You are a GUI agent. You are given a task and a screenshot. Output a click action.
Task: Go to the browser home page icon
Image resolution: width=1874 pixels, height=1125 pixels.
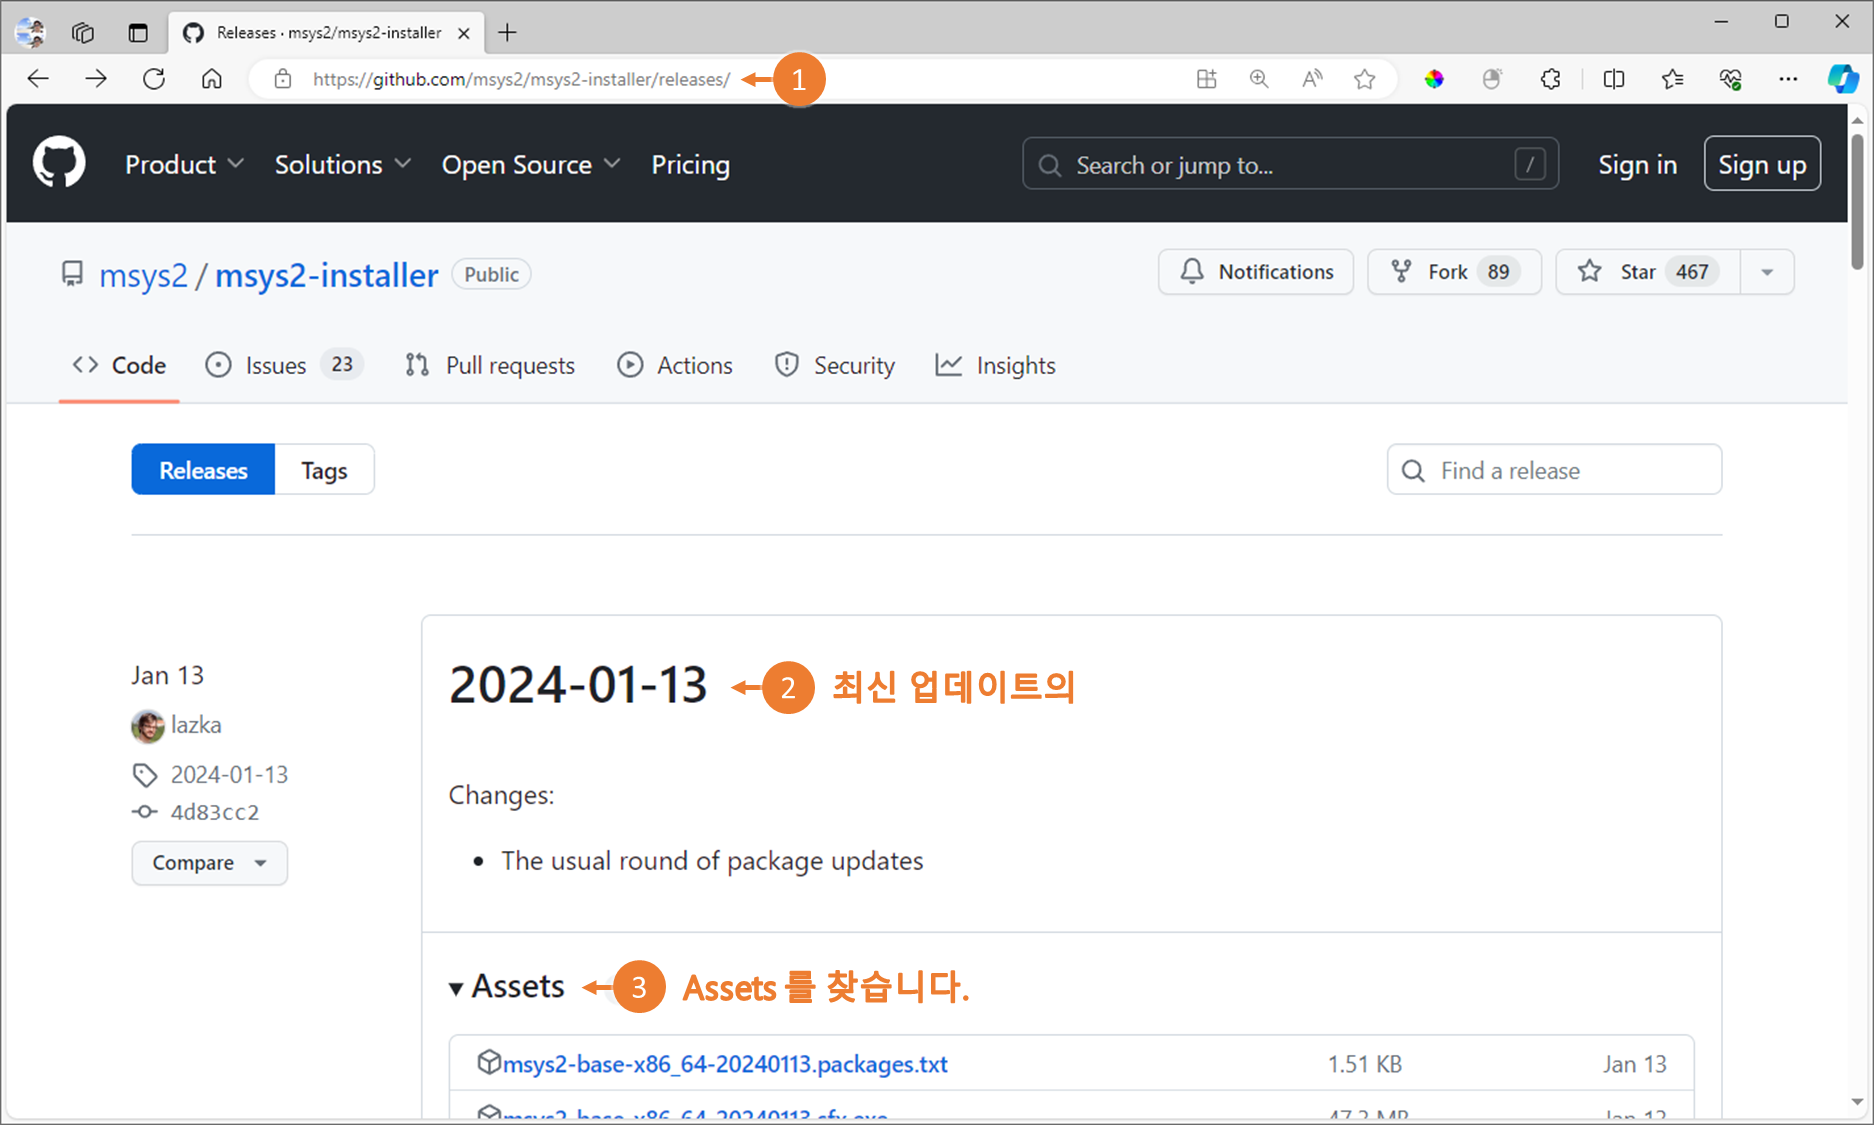click(x=212, y=79)
